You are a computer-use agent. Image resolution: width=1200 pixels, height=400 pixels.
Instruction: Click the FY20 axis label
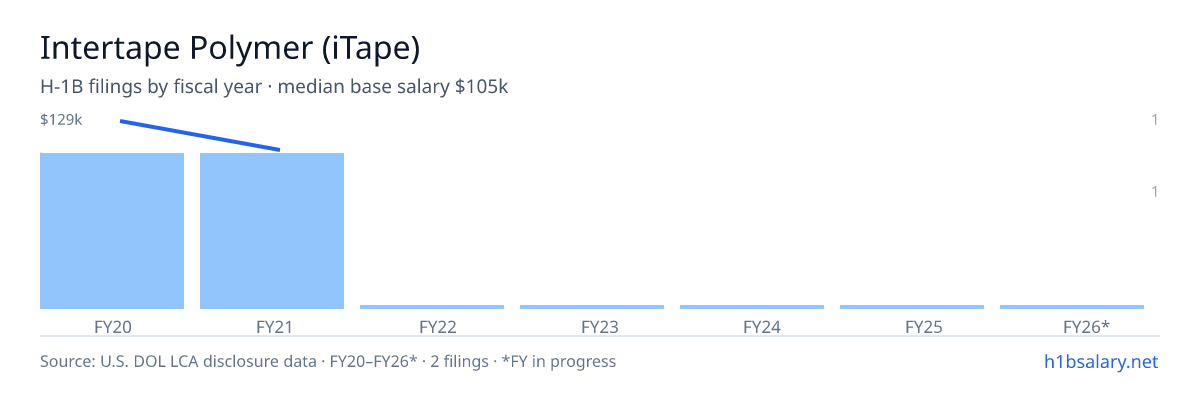(112, 326)
